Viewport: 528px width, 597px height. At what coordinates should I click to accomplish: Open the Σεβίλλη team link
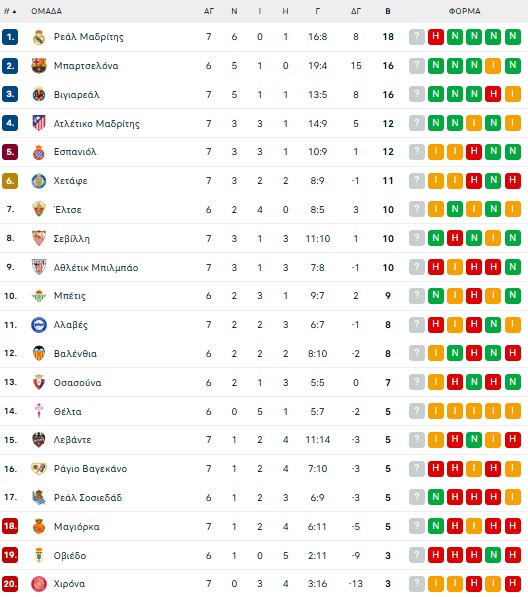pos(72,239)
